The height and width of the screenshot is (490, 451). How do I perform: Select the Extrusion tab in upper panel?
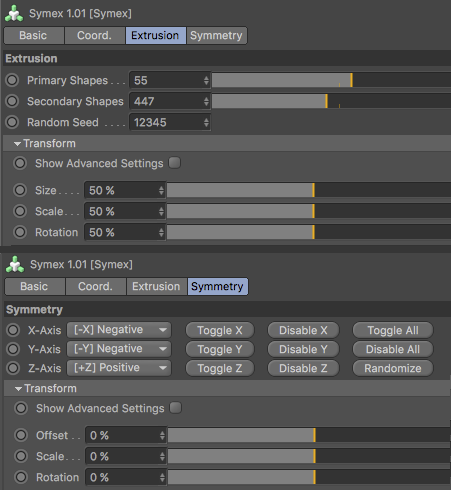156,35
